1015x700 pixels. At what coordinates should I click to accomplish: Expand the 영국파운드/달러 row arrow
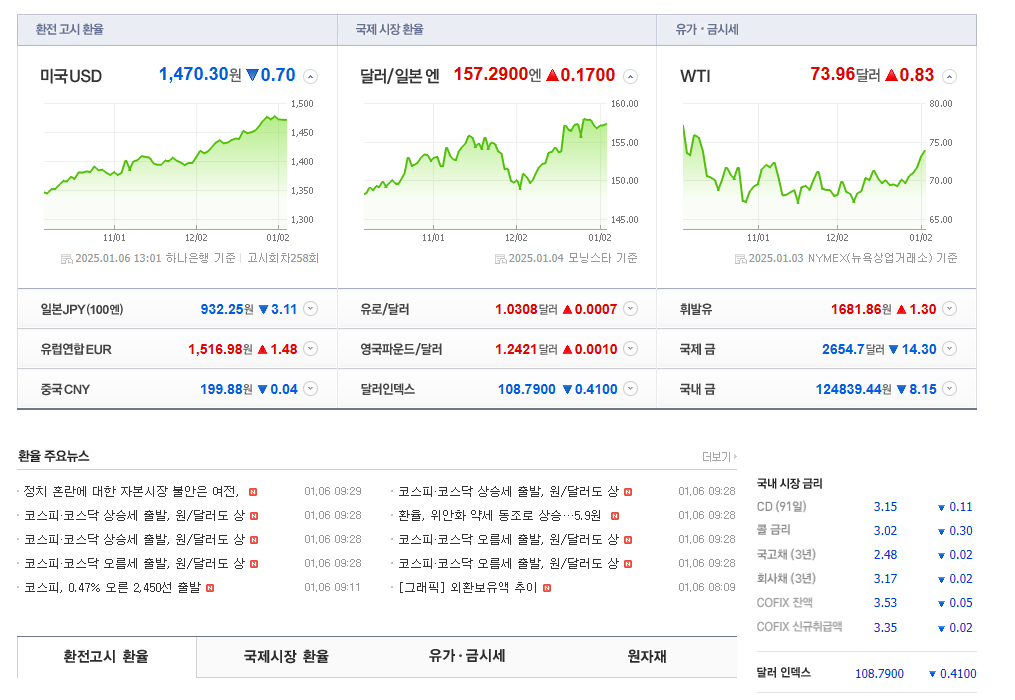point(630,349)
